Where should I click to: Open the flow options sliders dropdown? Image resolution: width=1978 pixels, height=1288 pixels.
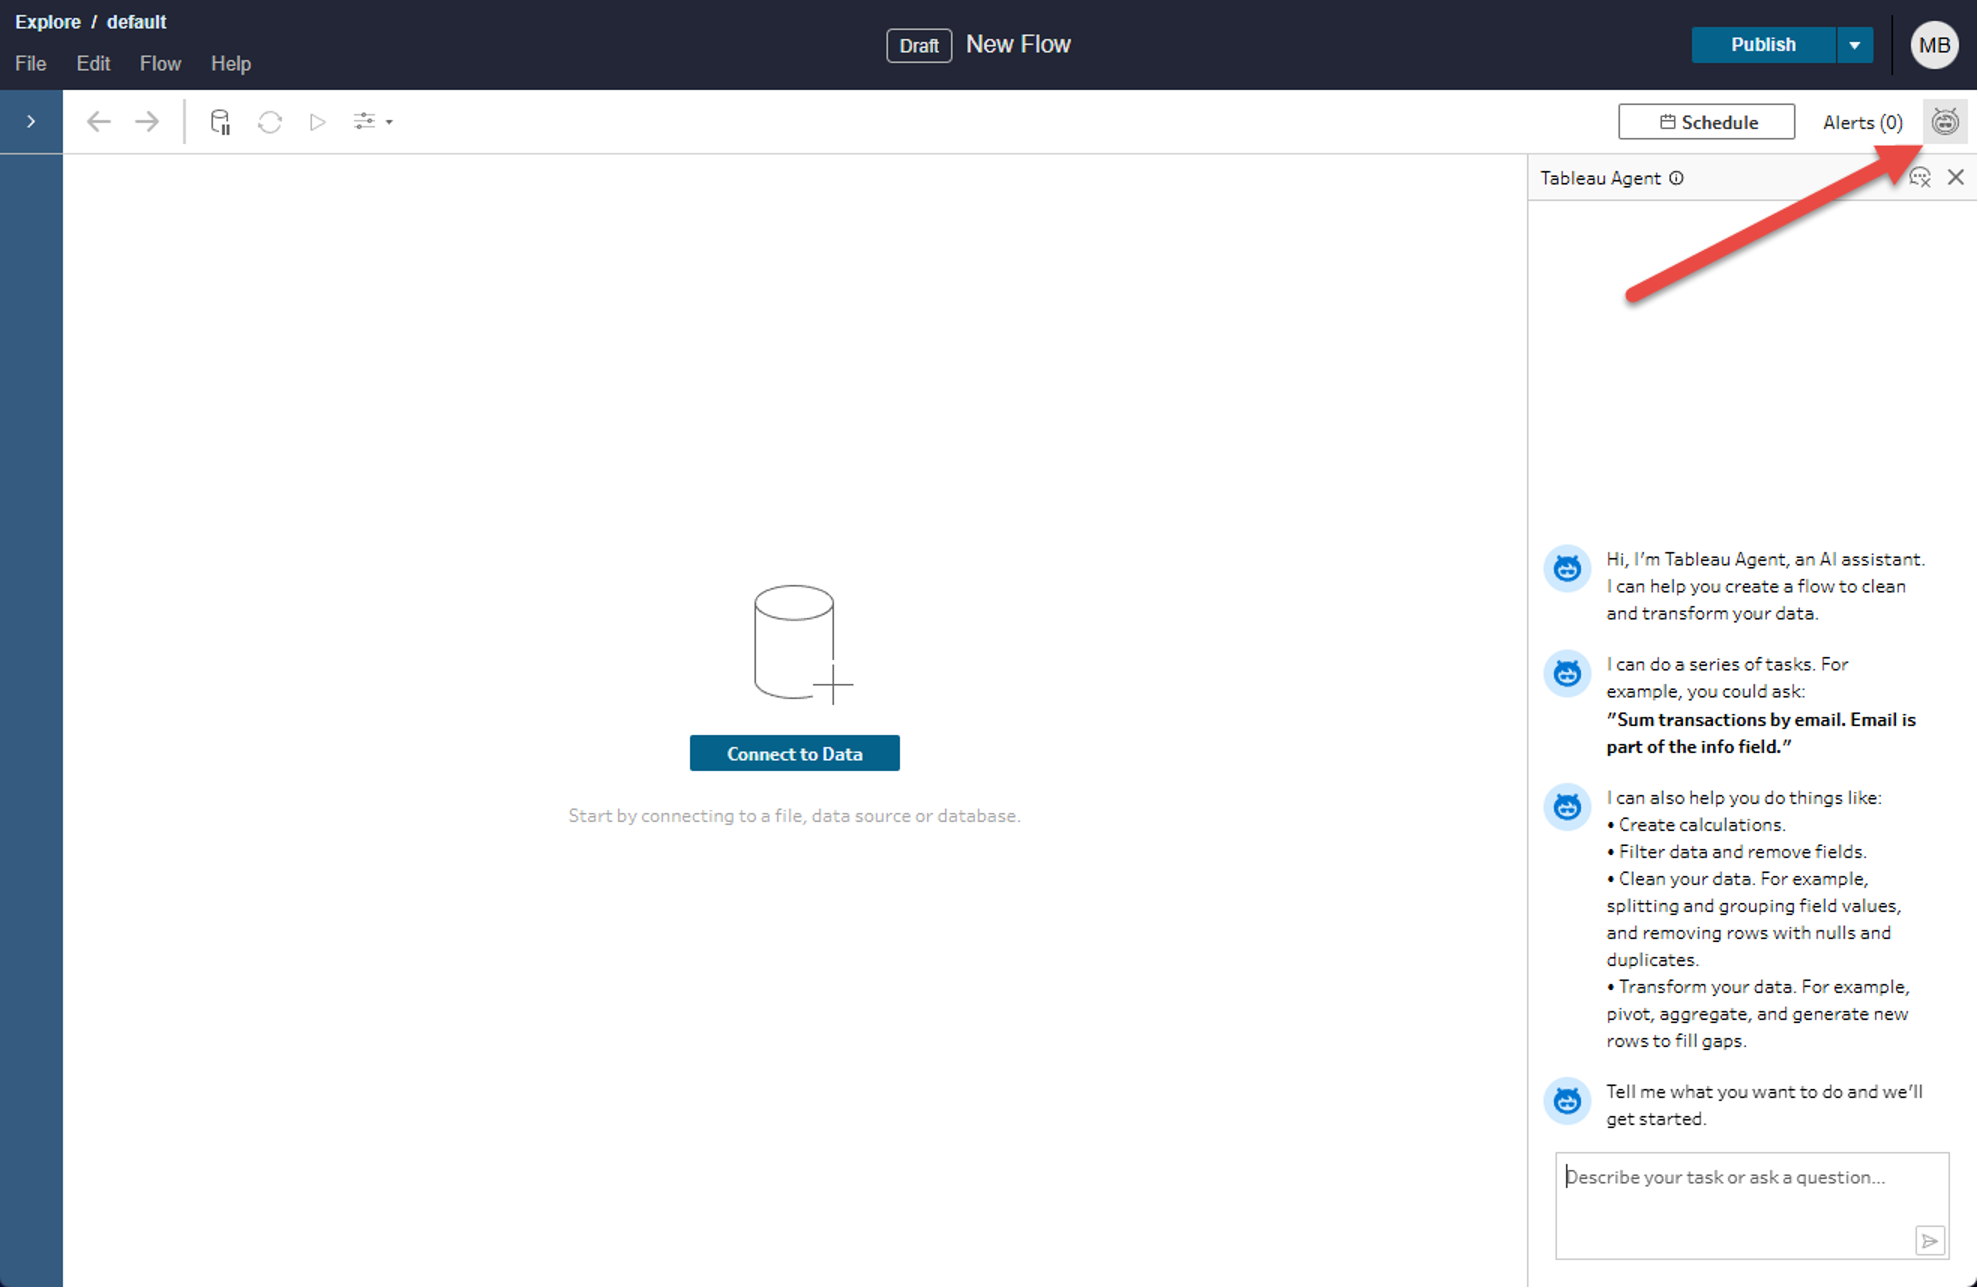click(372, 122)
